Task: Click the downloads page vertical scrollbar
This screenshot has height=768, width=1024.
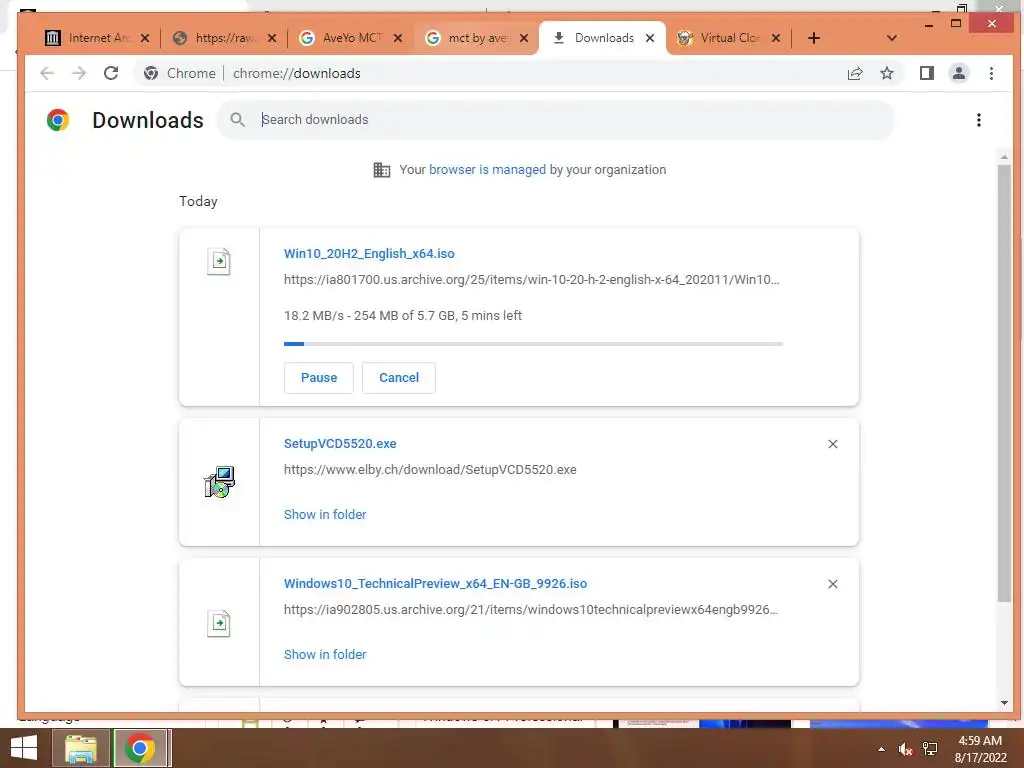Action: tap(1004, 382)
